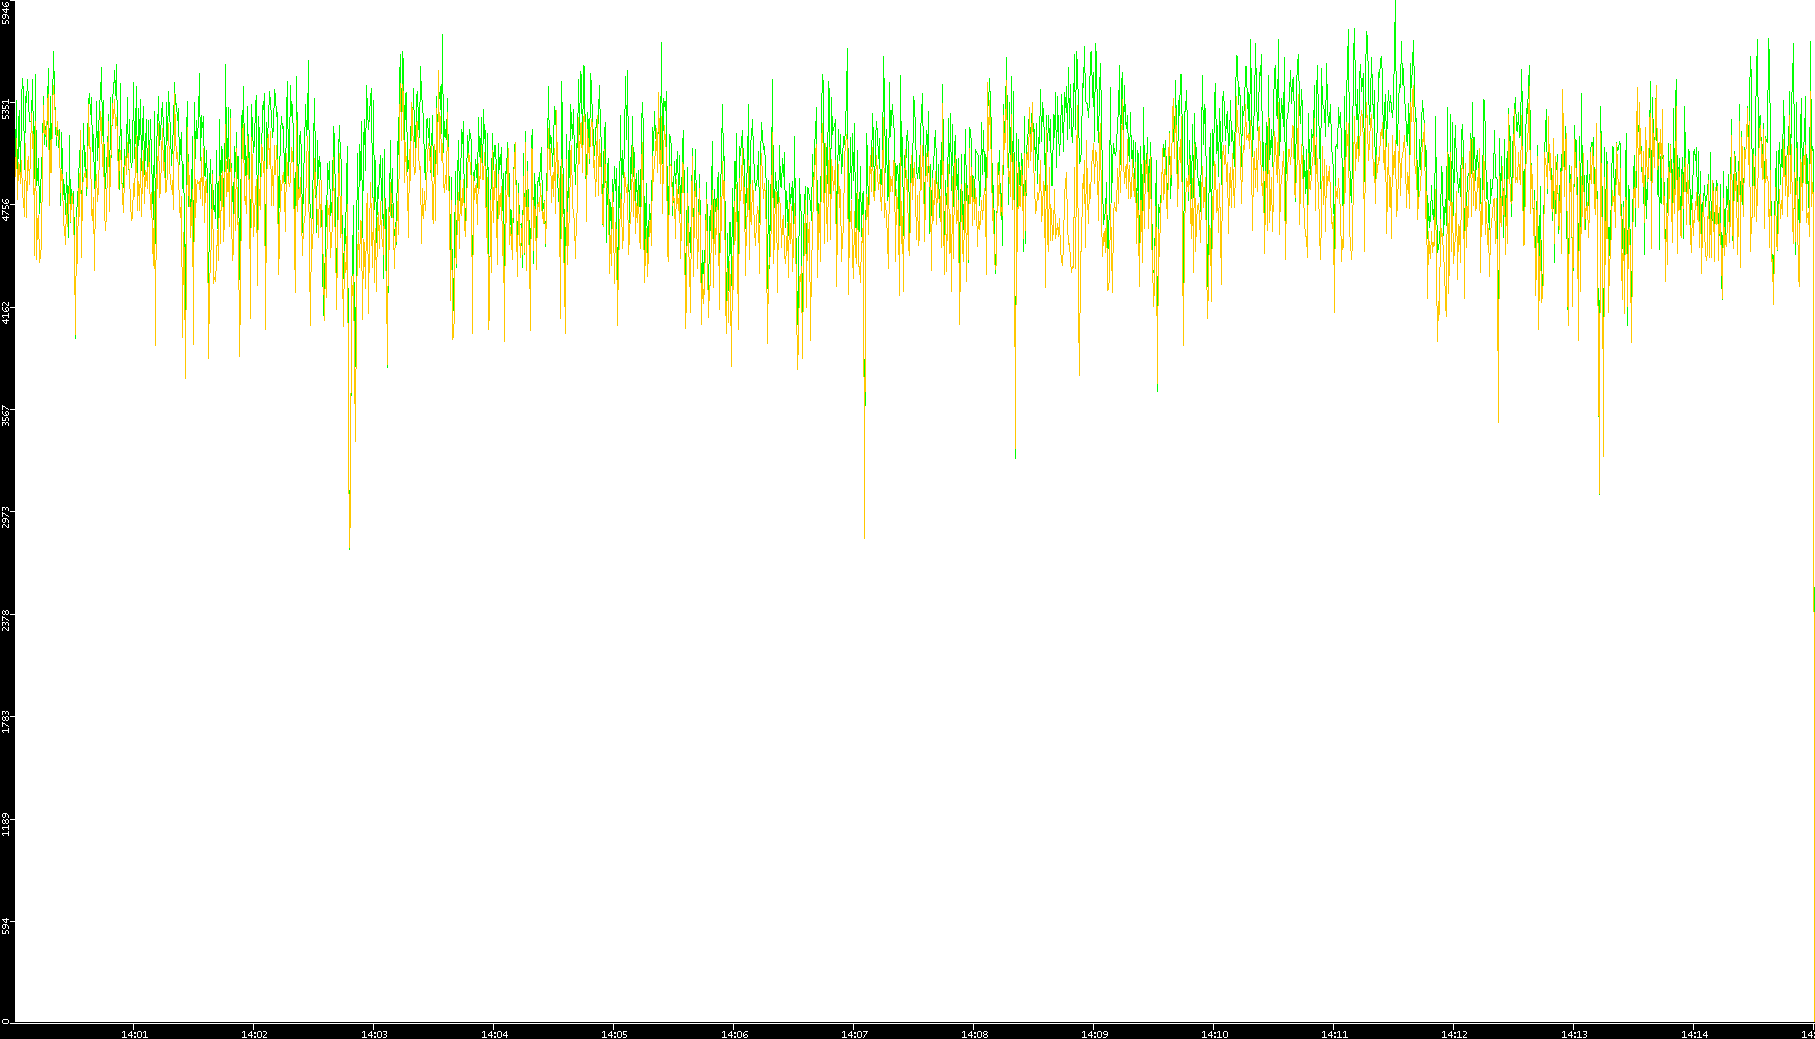Click the 5946 value axis label
1815x1039 pixels.
tap(6, 12)
